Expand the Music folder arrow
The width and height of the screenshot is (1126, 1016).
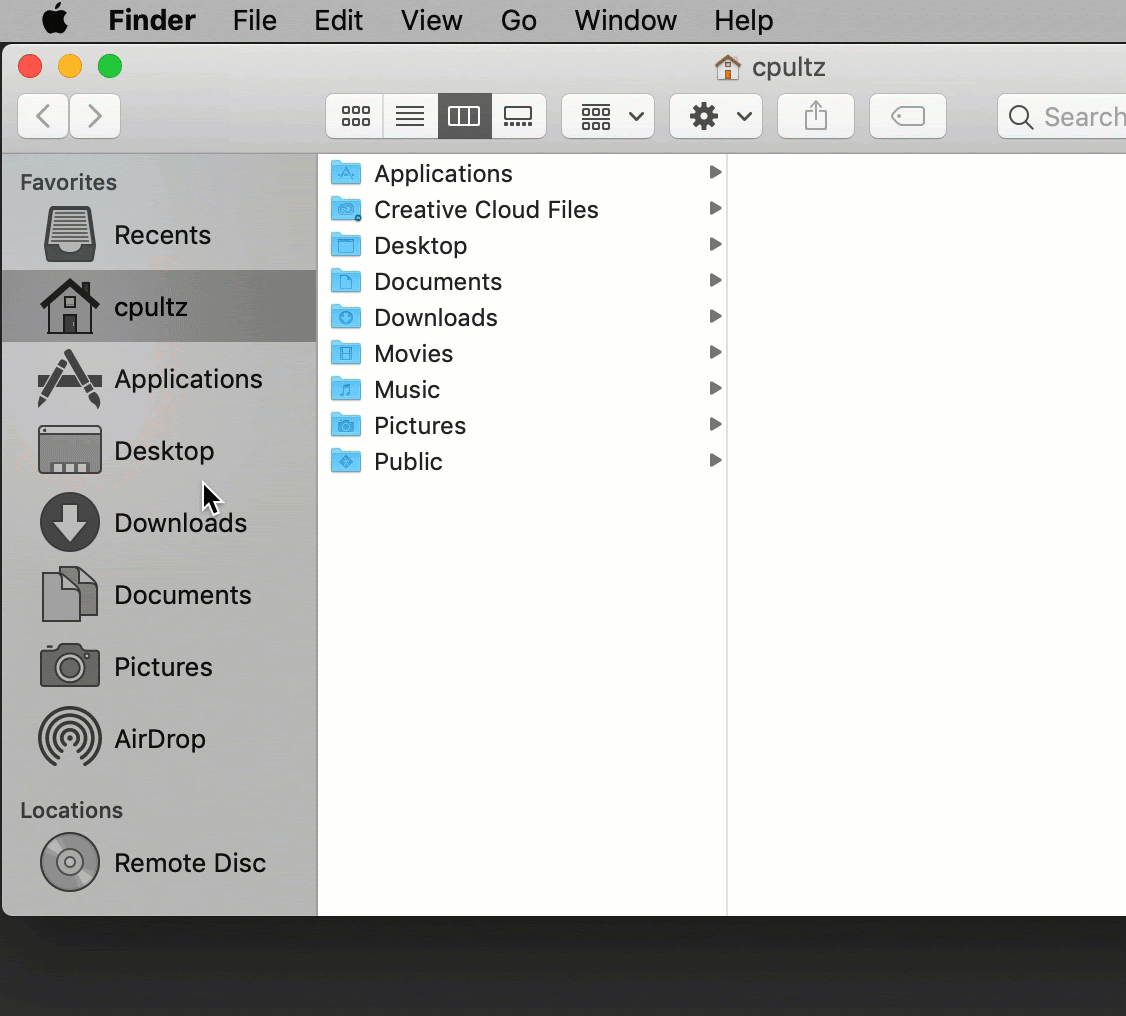(x=715, y=388)
